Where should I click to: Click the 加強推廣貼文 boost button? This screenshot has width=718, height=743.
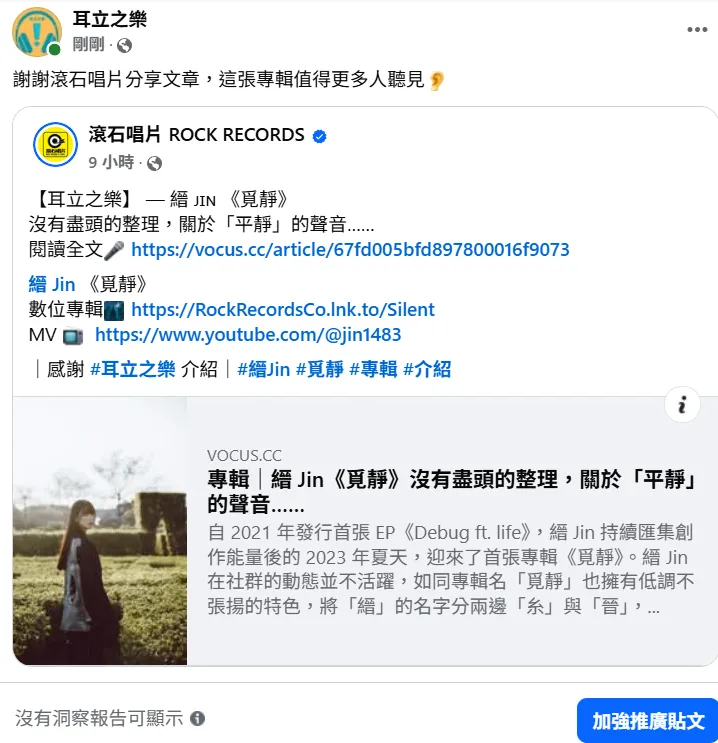point(647,720)
